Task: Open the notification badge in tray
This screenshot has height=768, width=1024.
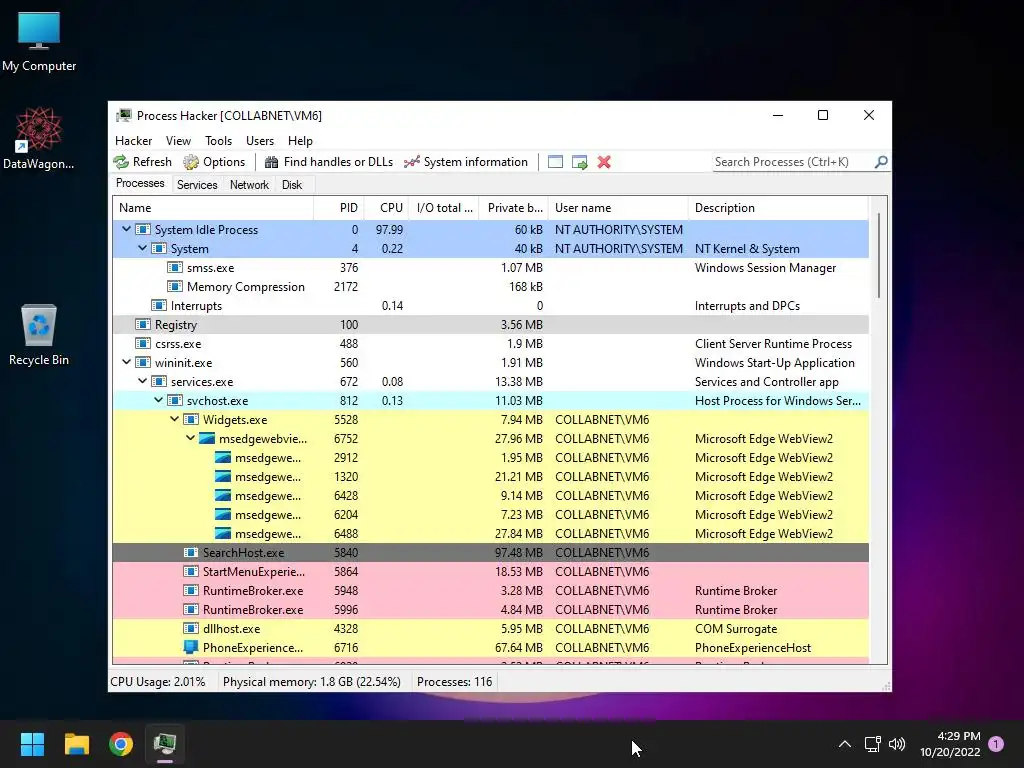Action: point(996,744)
